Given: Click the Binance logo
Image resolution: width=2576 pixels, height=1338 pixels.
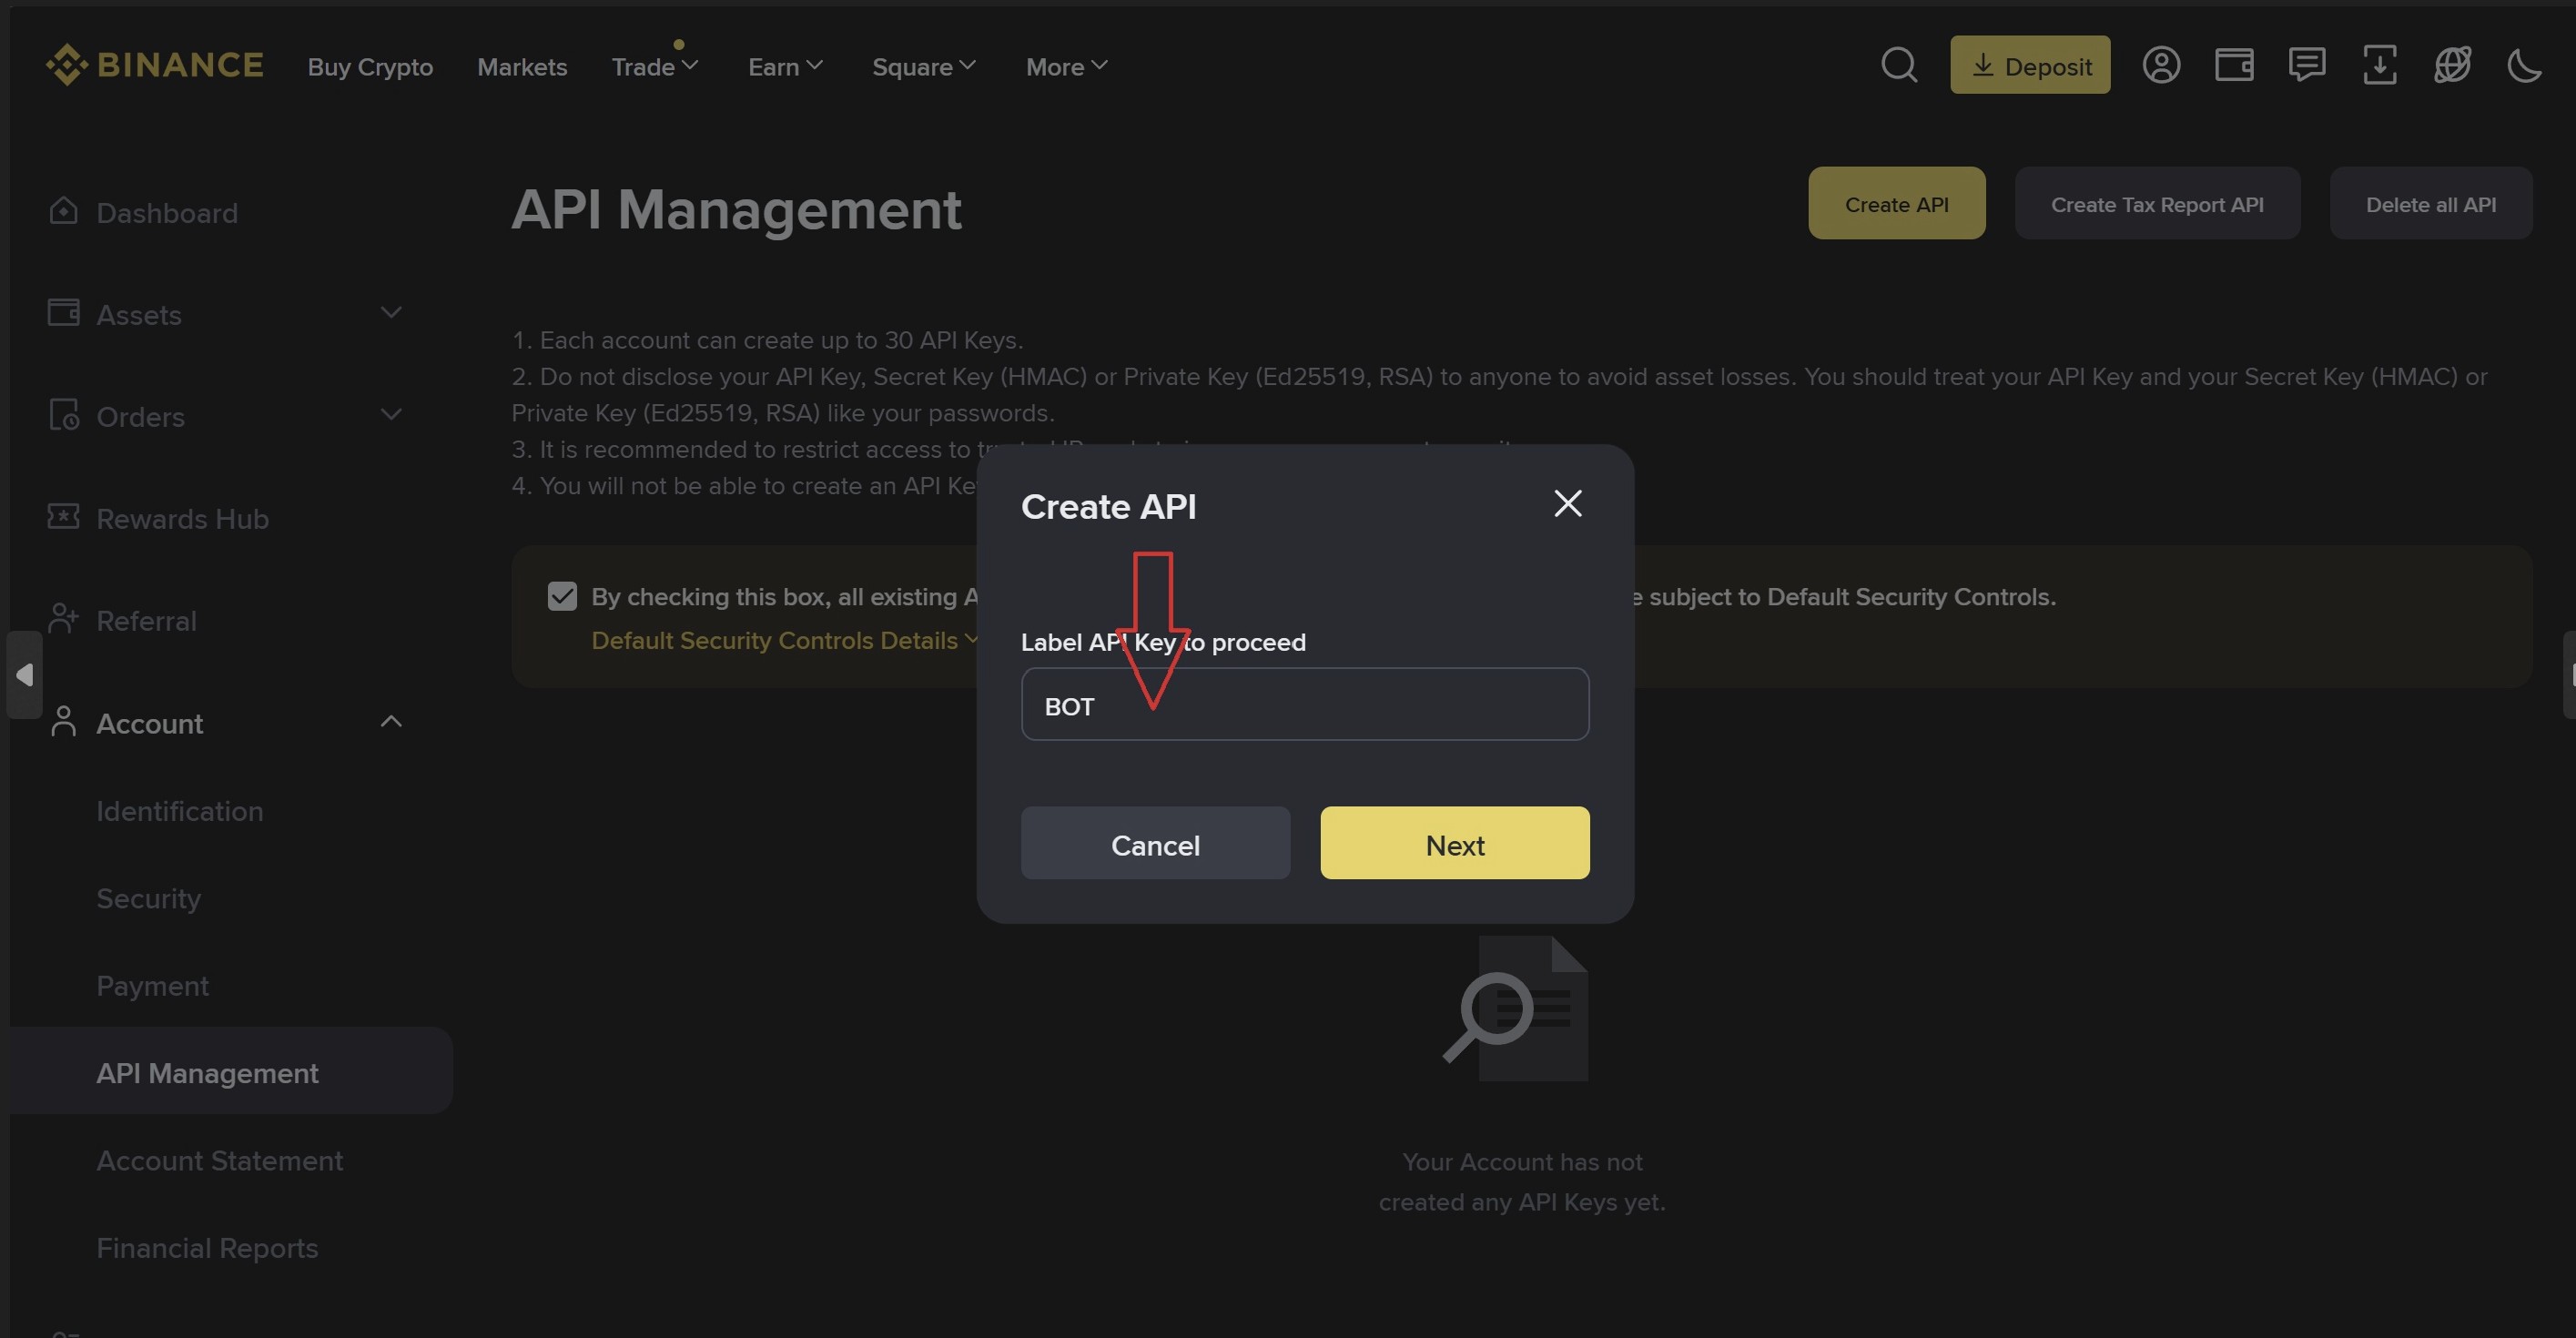Looking at the screenshot, I should 155,66.
